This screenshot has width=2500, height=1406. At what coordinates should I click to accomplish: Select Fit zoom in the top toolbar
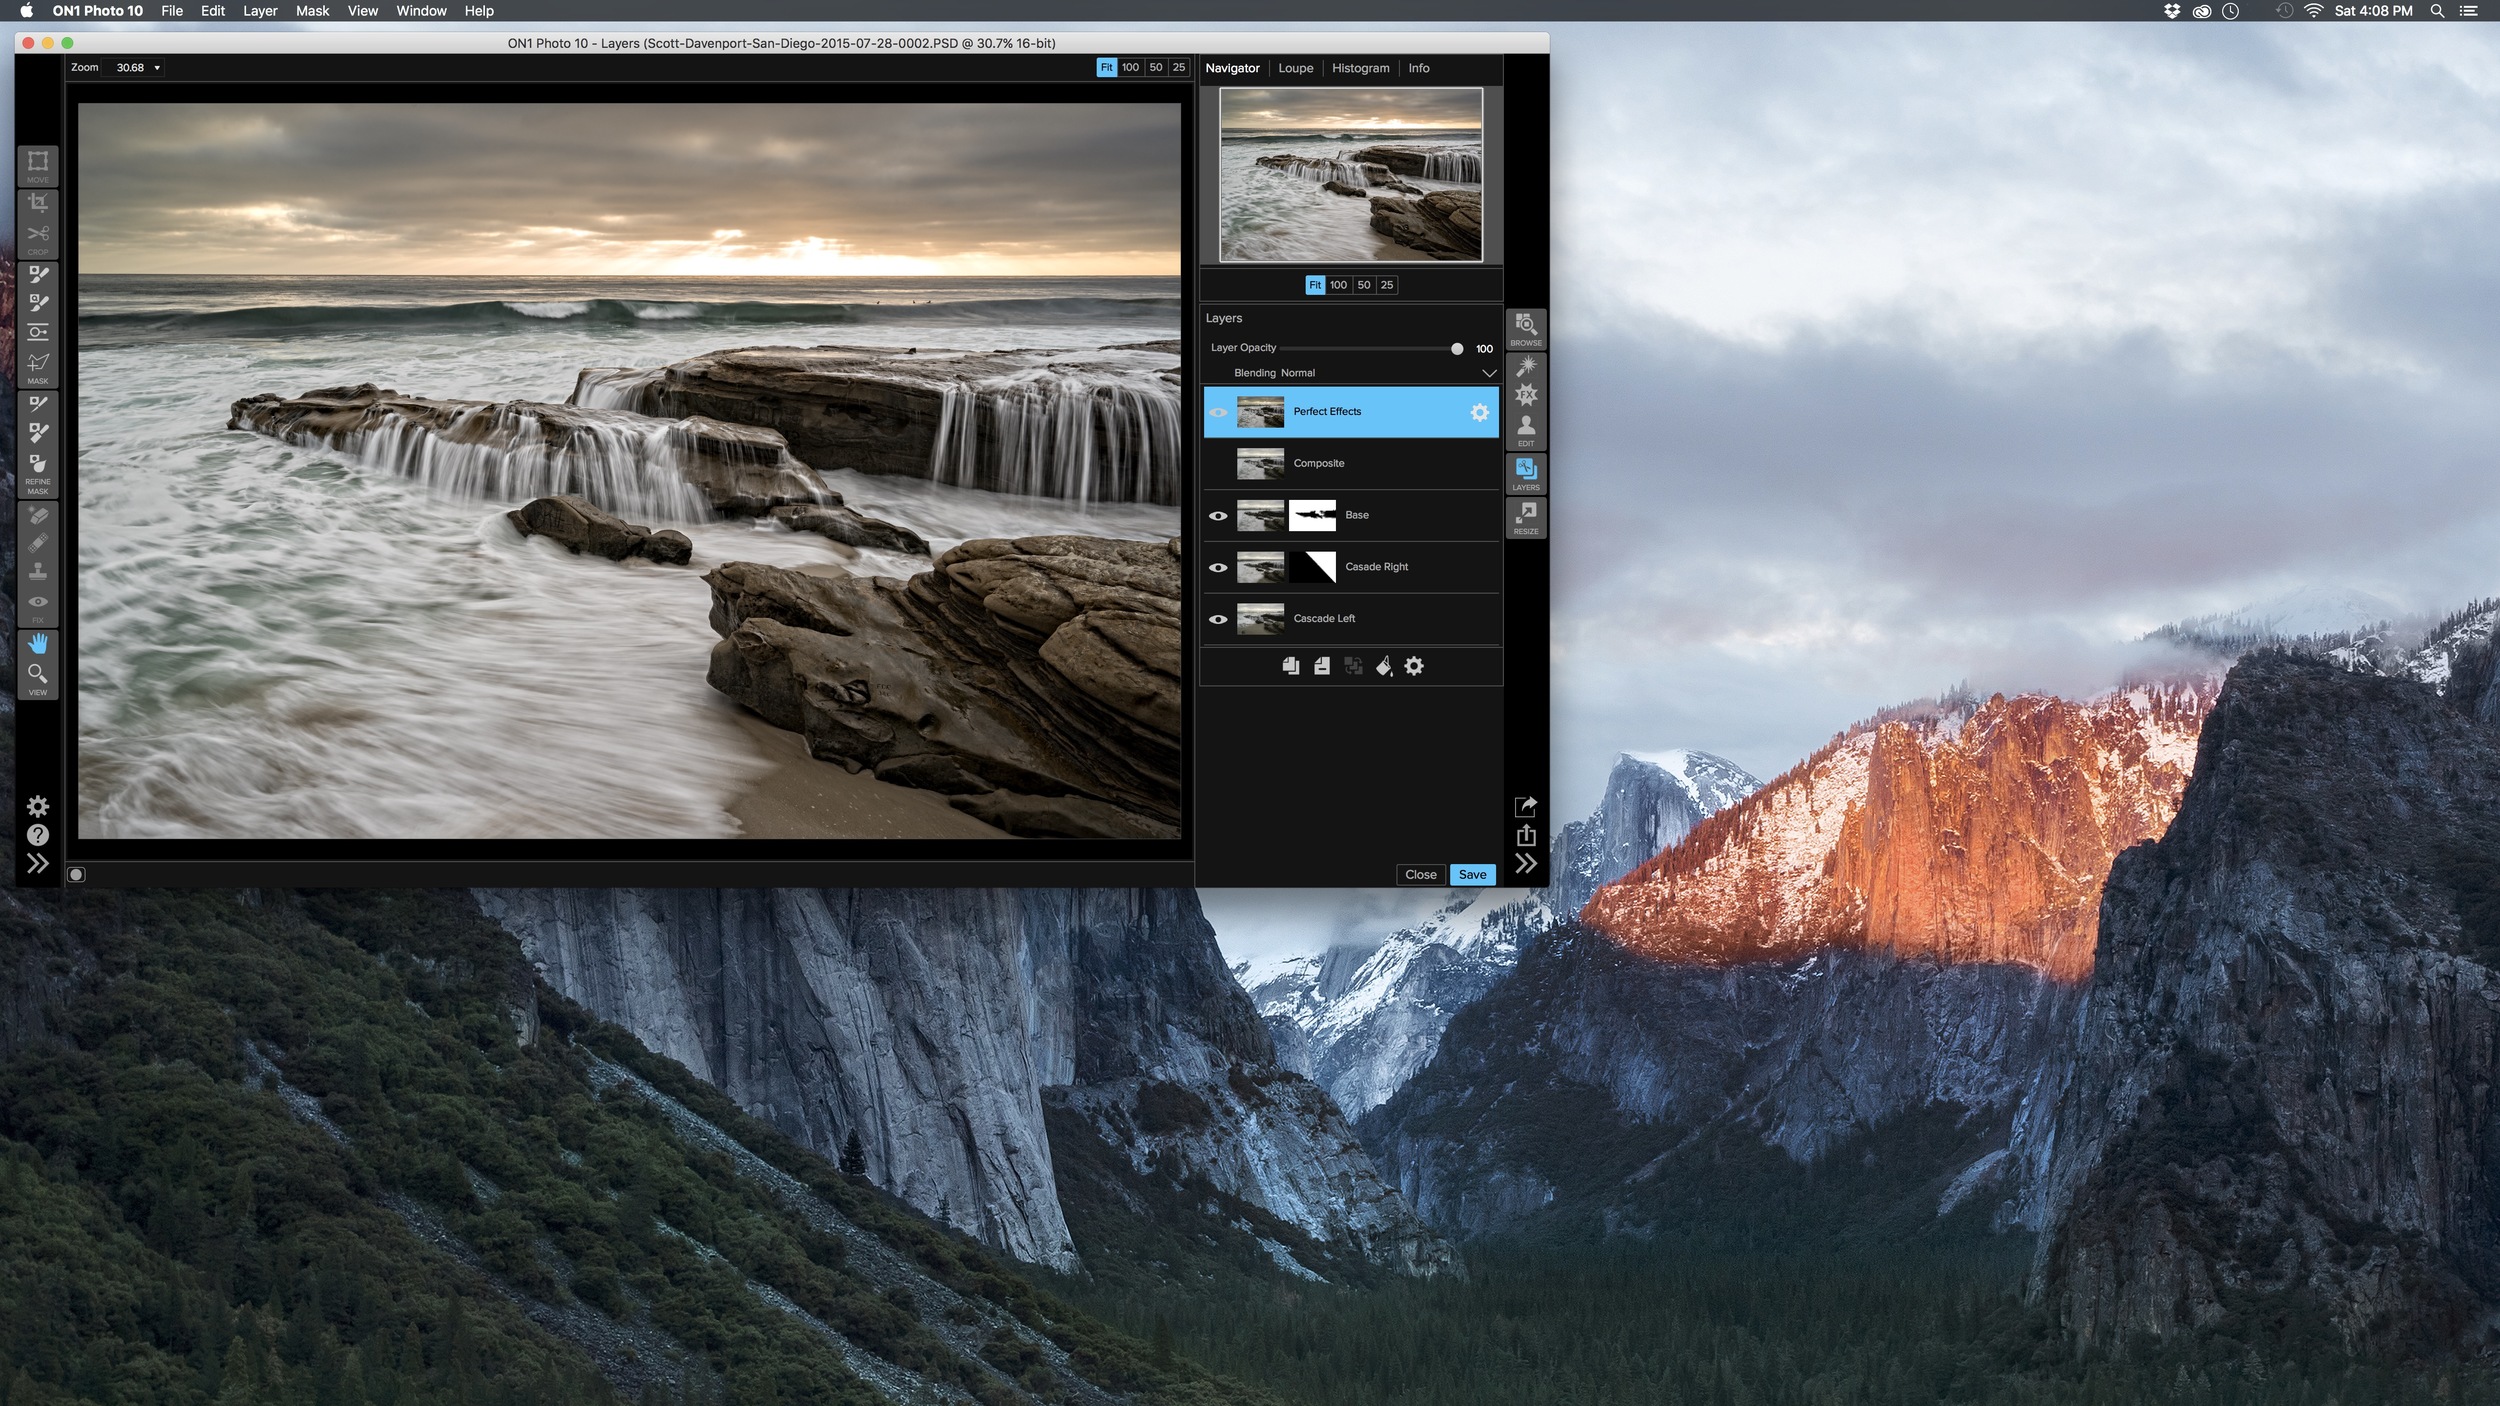[1107, 67]
